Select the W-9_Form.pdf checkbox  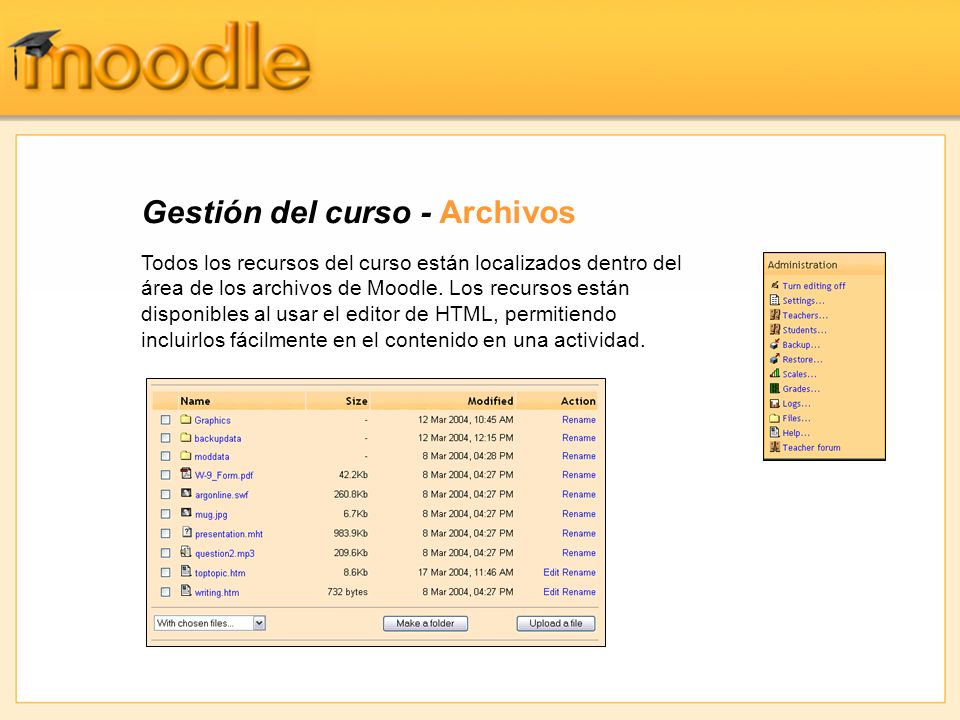(x=165, y=475)
